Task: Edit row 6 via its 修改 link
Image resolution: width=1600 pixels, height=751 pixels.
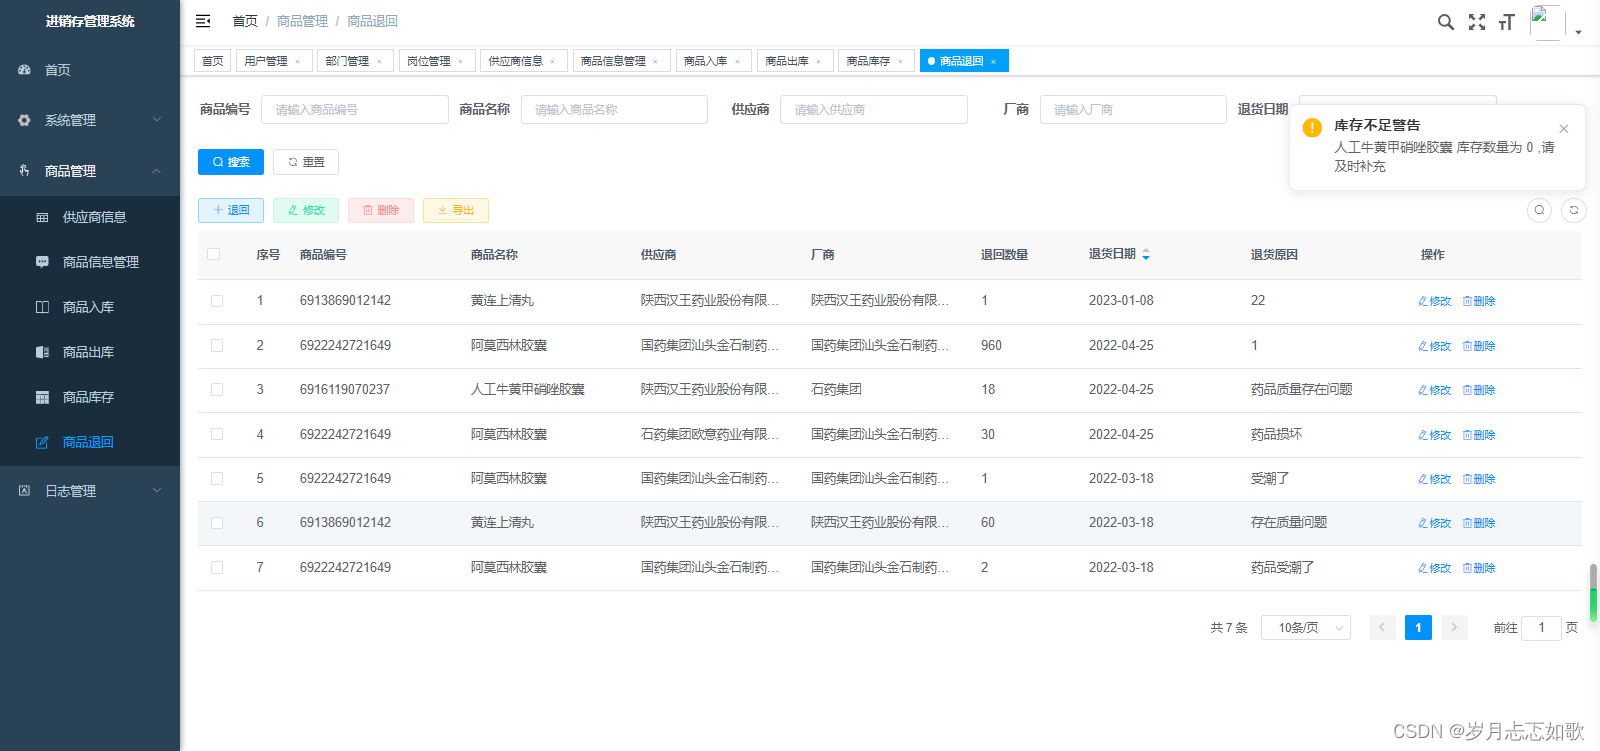Action: (x=1435, y=523)
